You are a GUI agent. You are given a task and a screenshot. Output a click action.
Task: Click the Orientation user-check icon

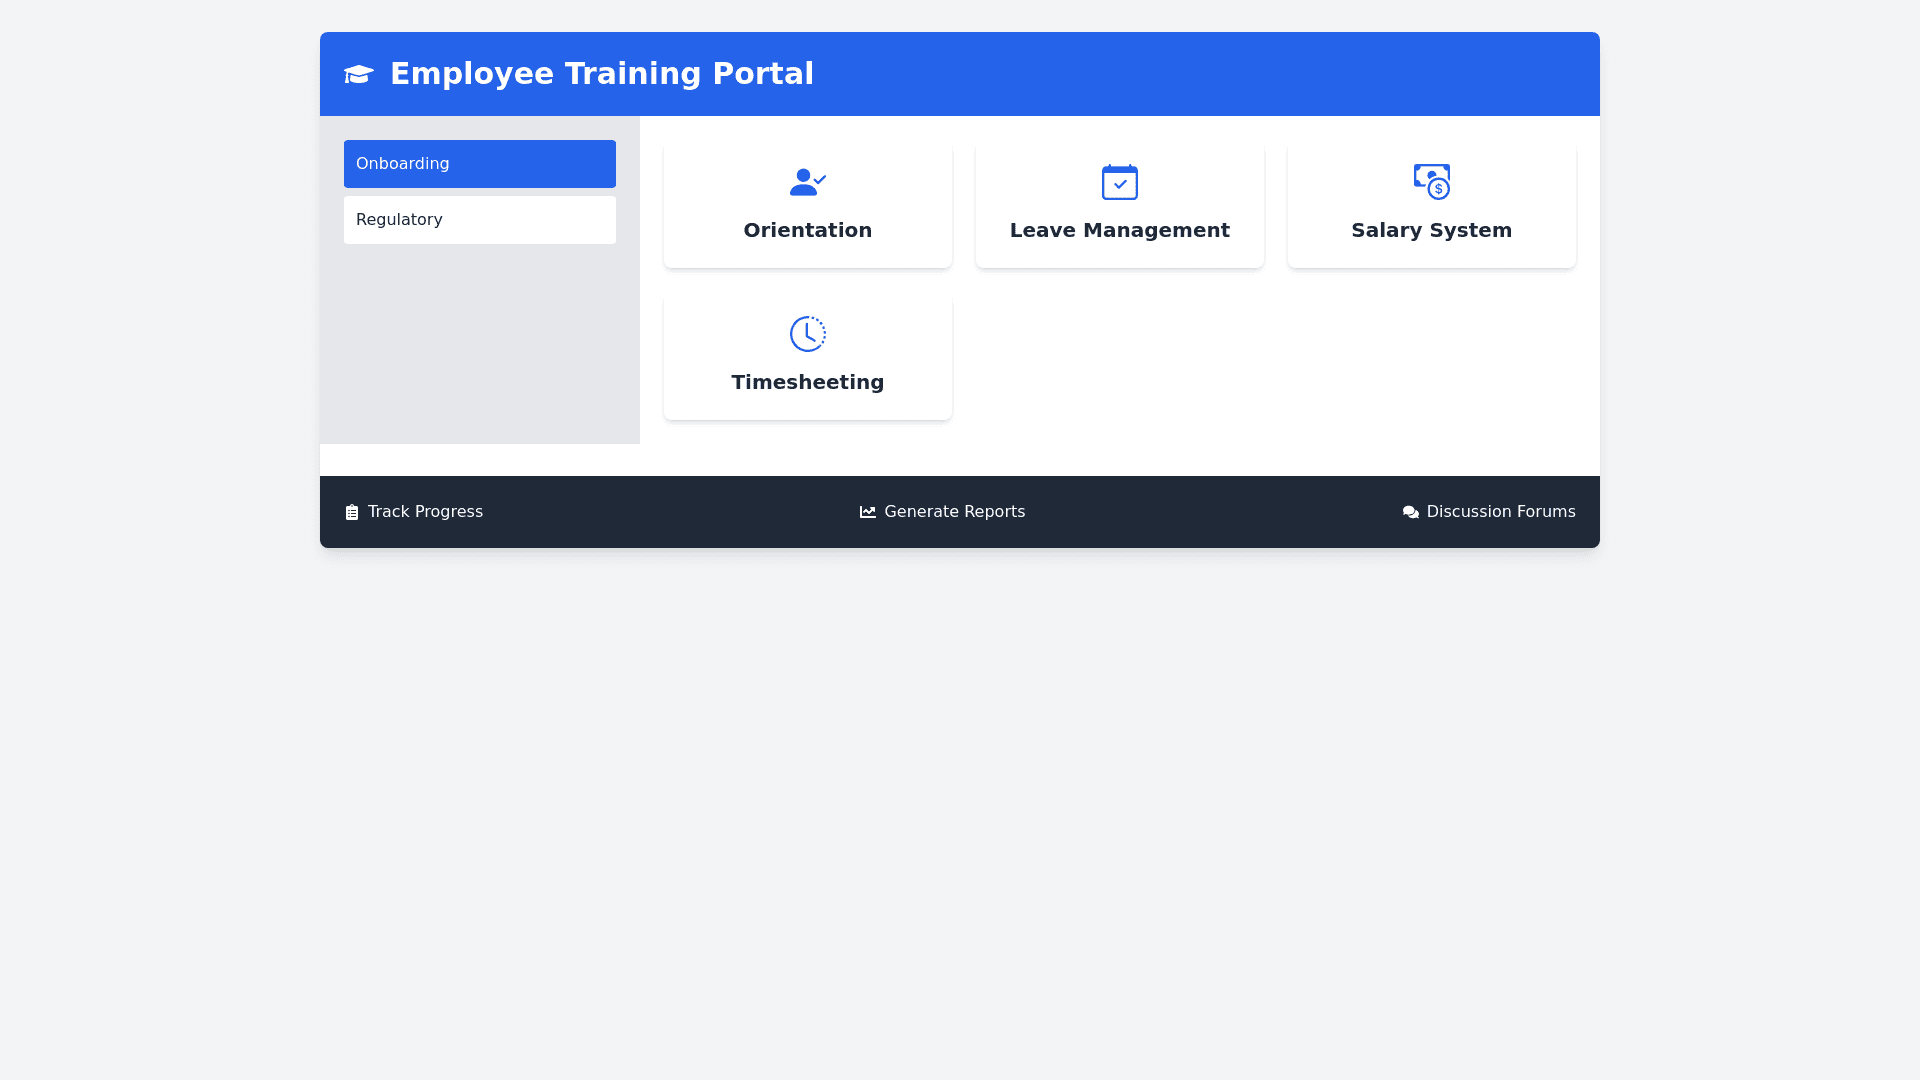click(807, 182)
